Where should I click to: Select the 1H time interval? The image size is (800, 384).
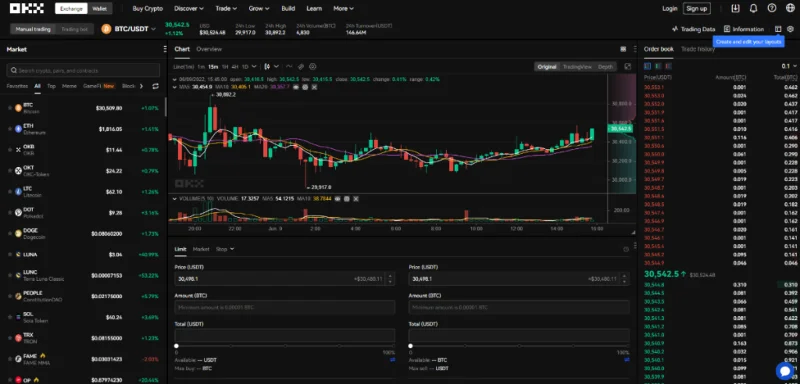pos(224,66)
